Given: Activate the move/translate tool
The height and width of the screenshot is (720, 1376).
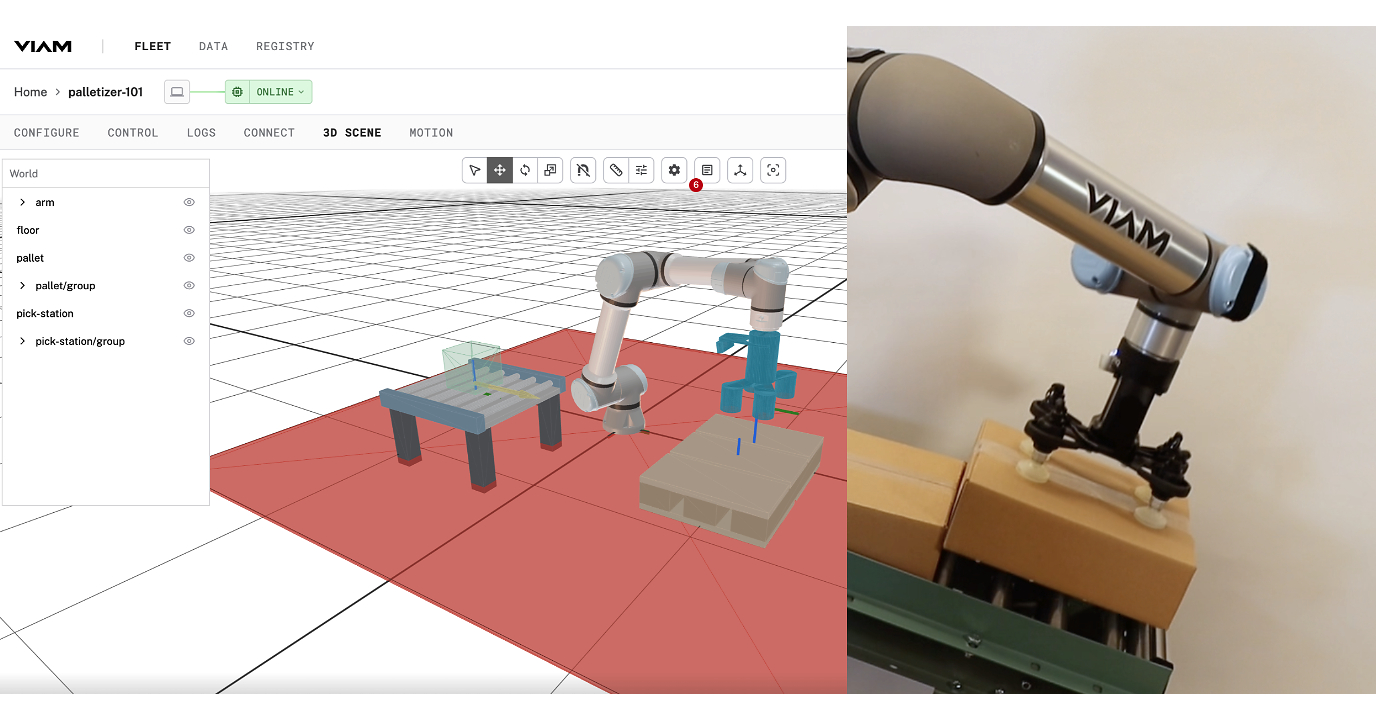Looking at the screenshot, I should [x=500, y=170].
